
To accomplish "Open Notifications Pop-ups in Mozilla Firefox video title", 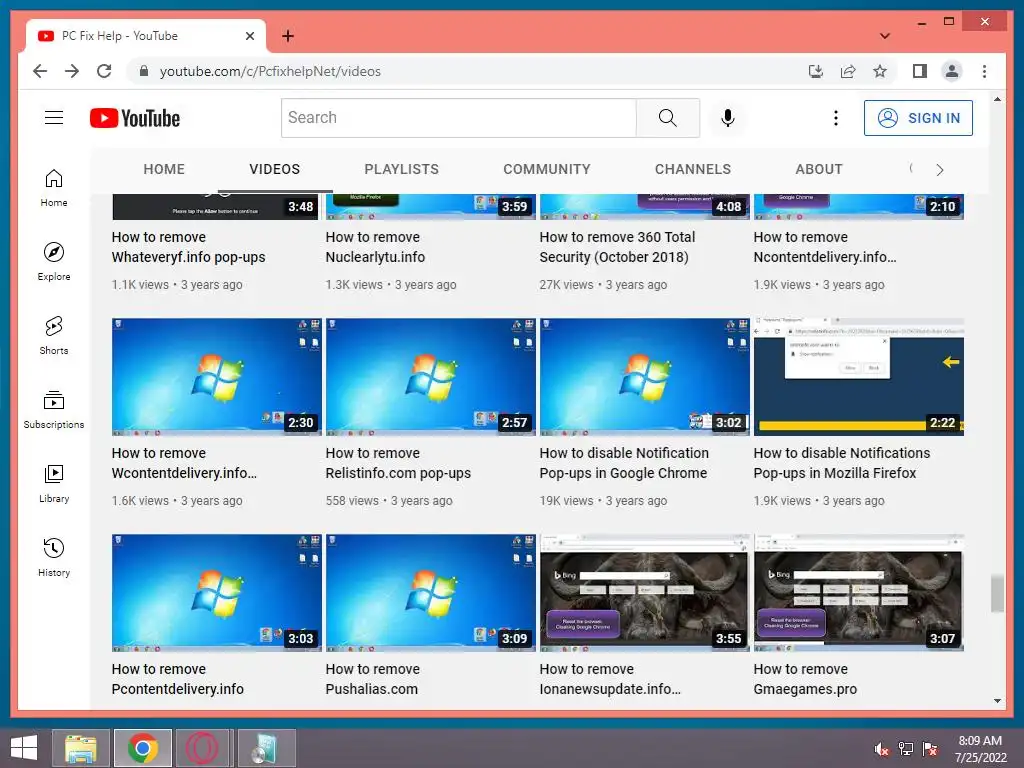I will tap(841, 463).
